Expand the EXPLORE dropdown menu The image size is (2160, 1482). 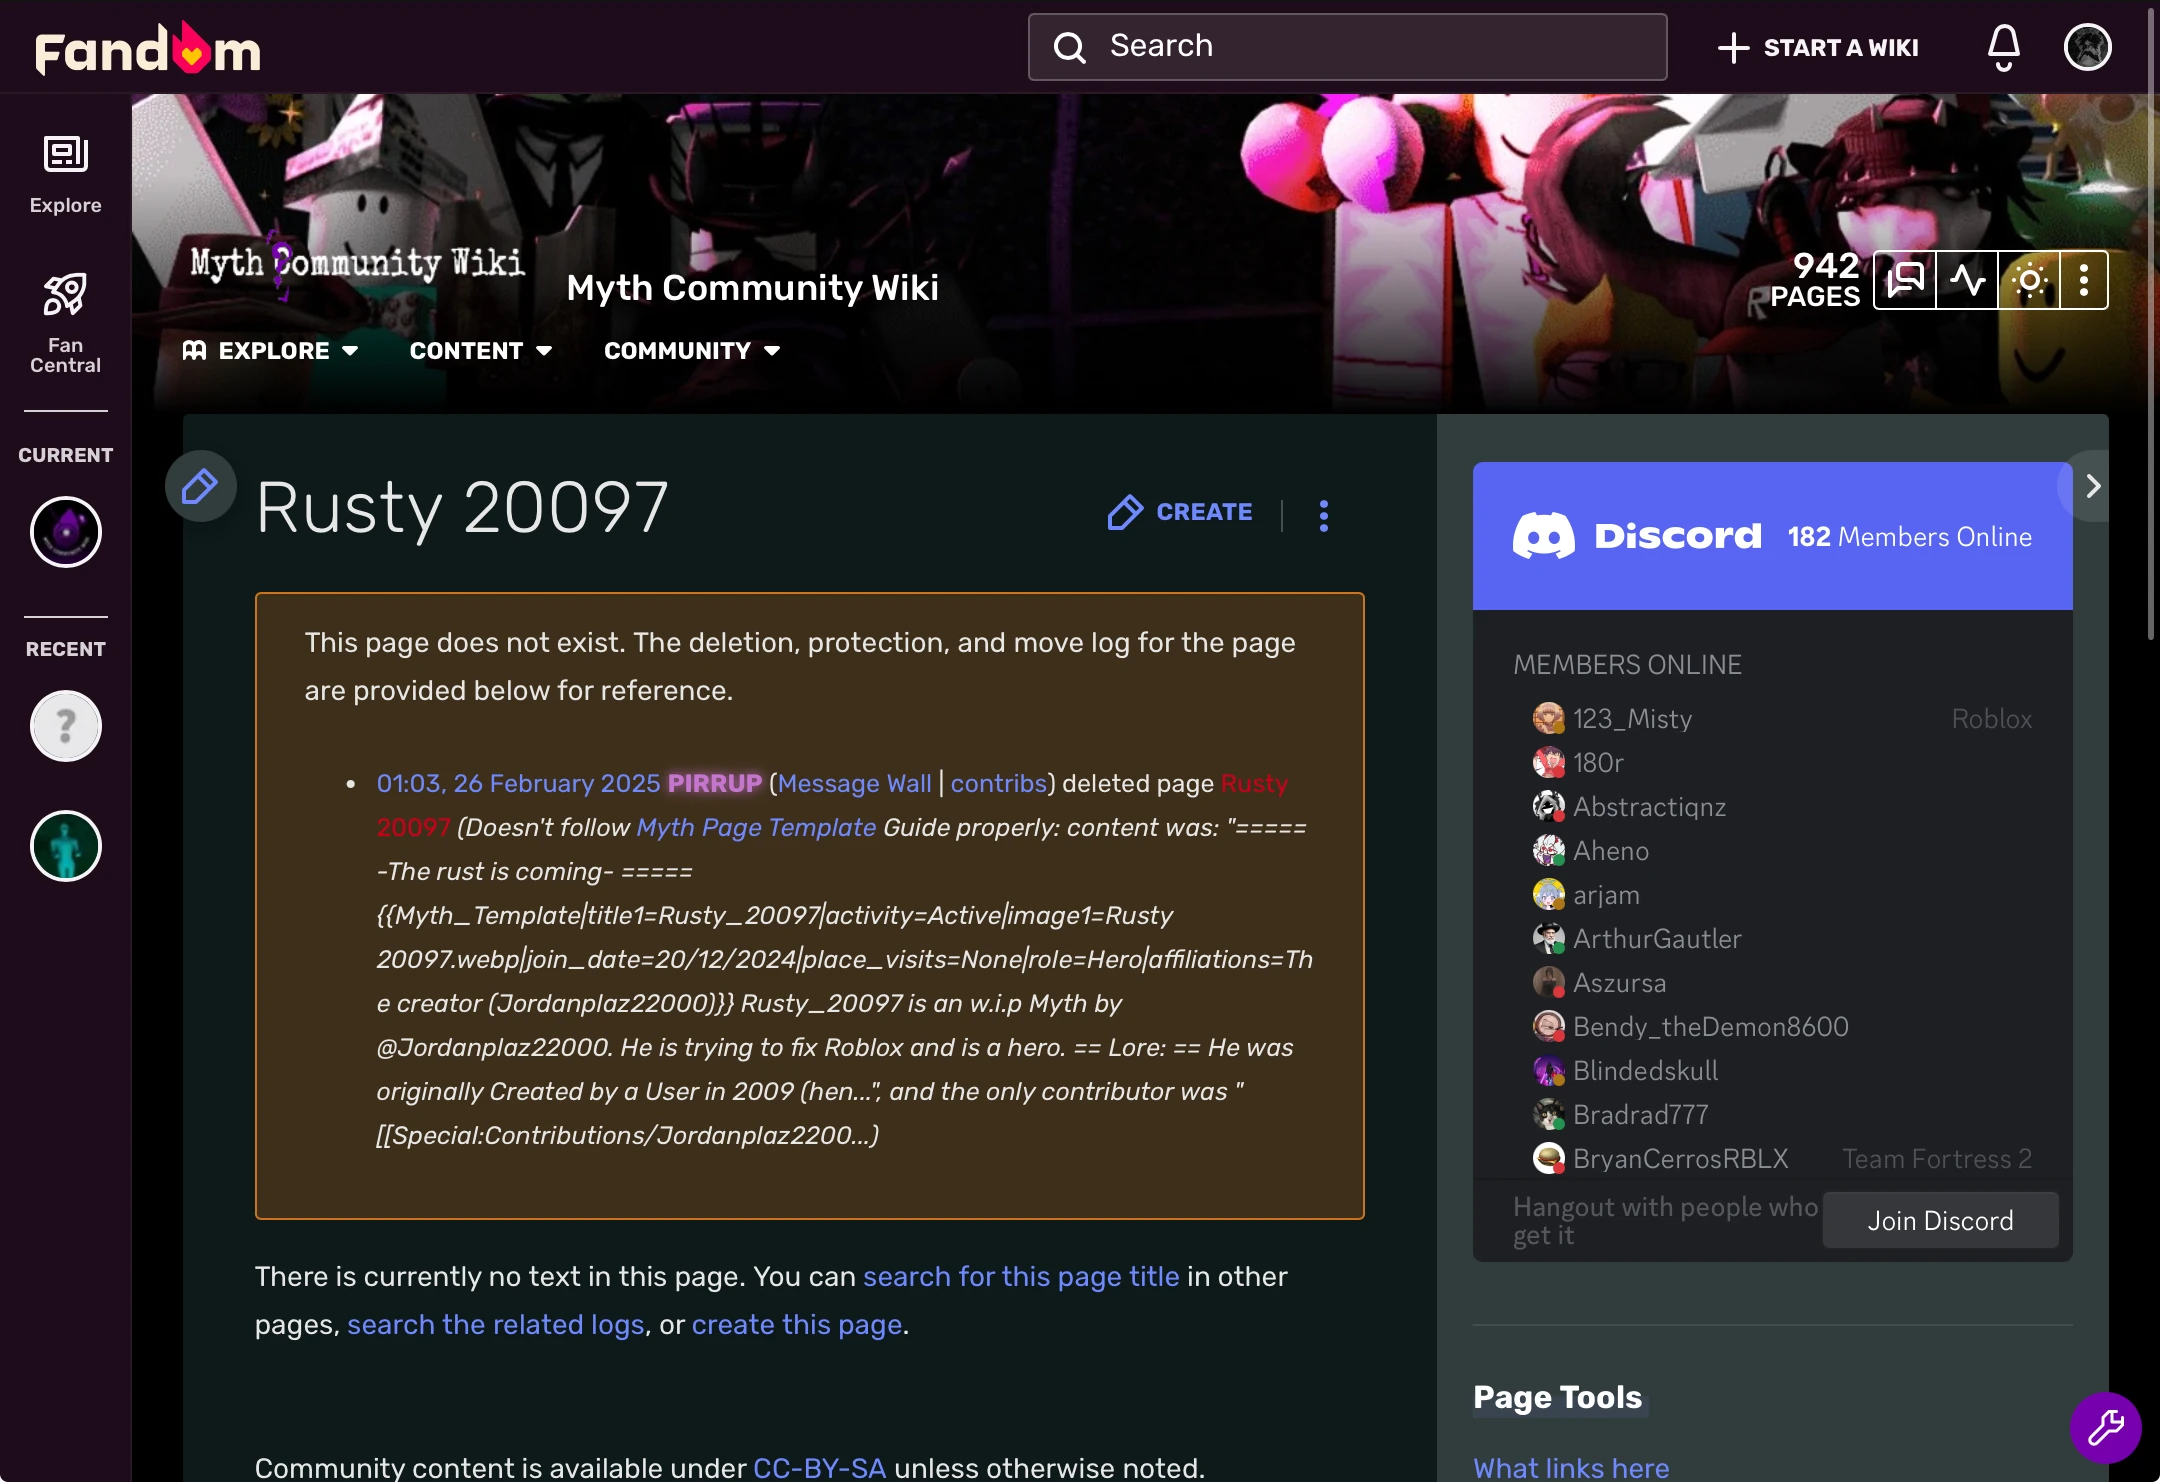(271, 351)
